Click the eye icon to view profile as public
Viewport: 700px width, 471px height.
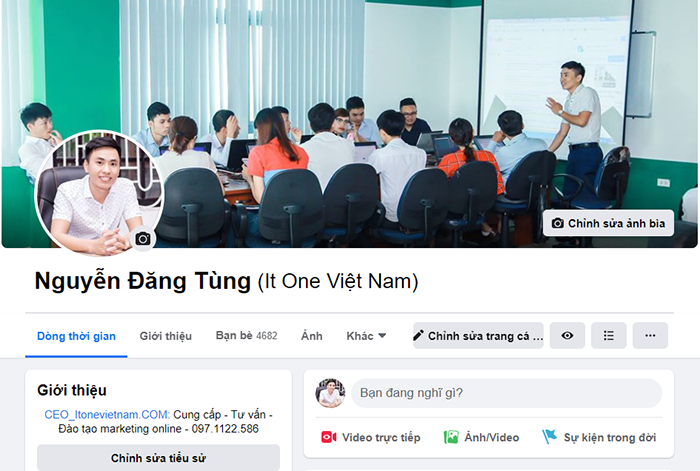[567, 335]
